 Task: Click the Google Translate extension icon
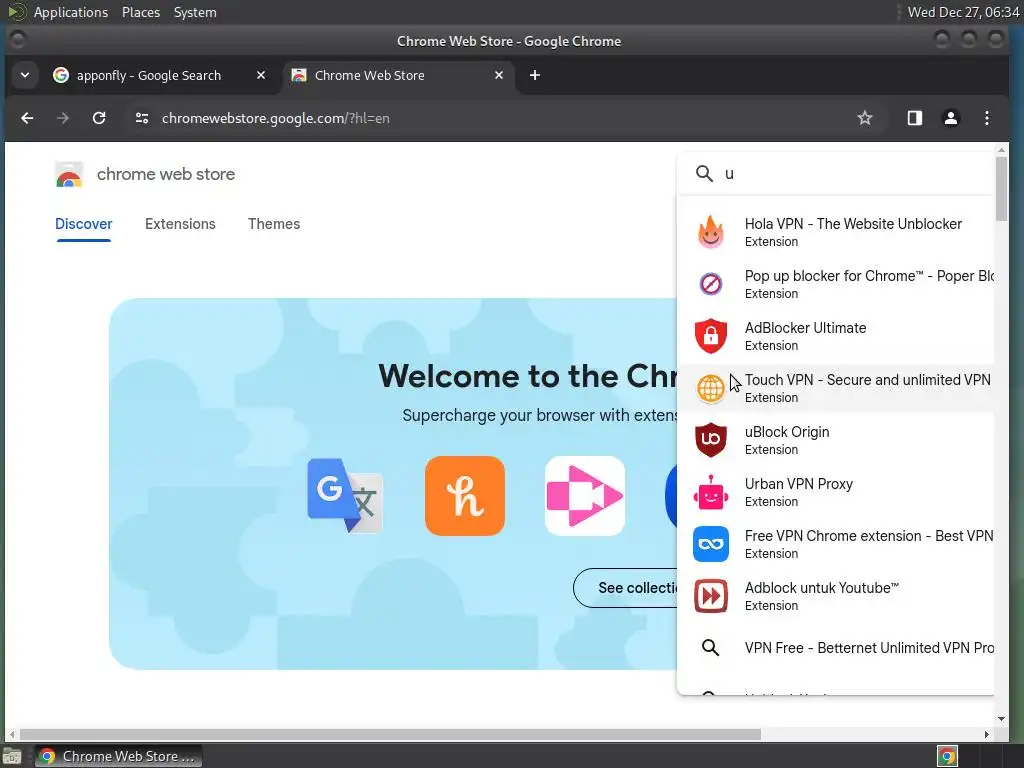coord(345,496)
